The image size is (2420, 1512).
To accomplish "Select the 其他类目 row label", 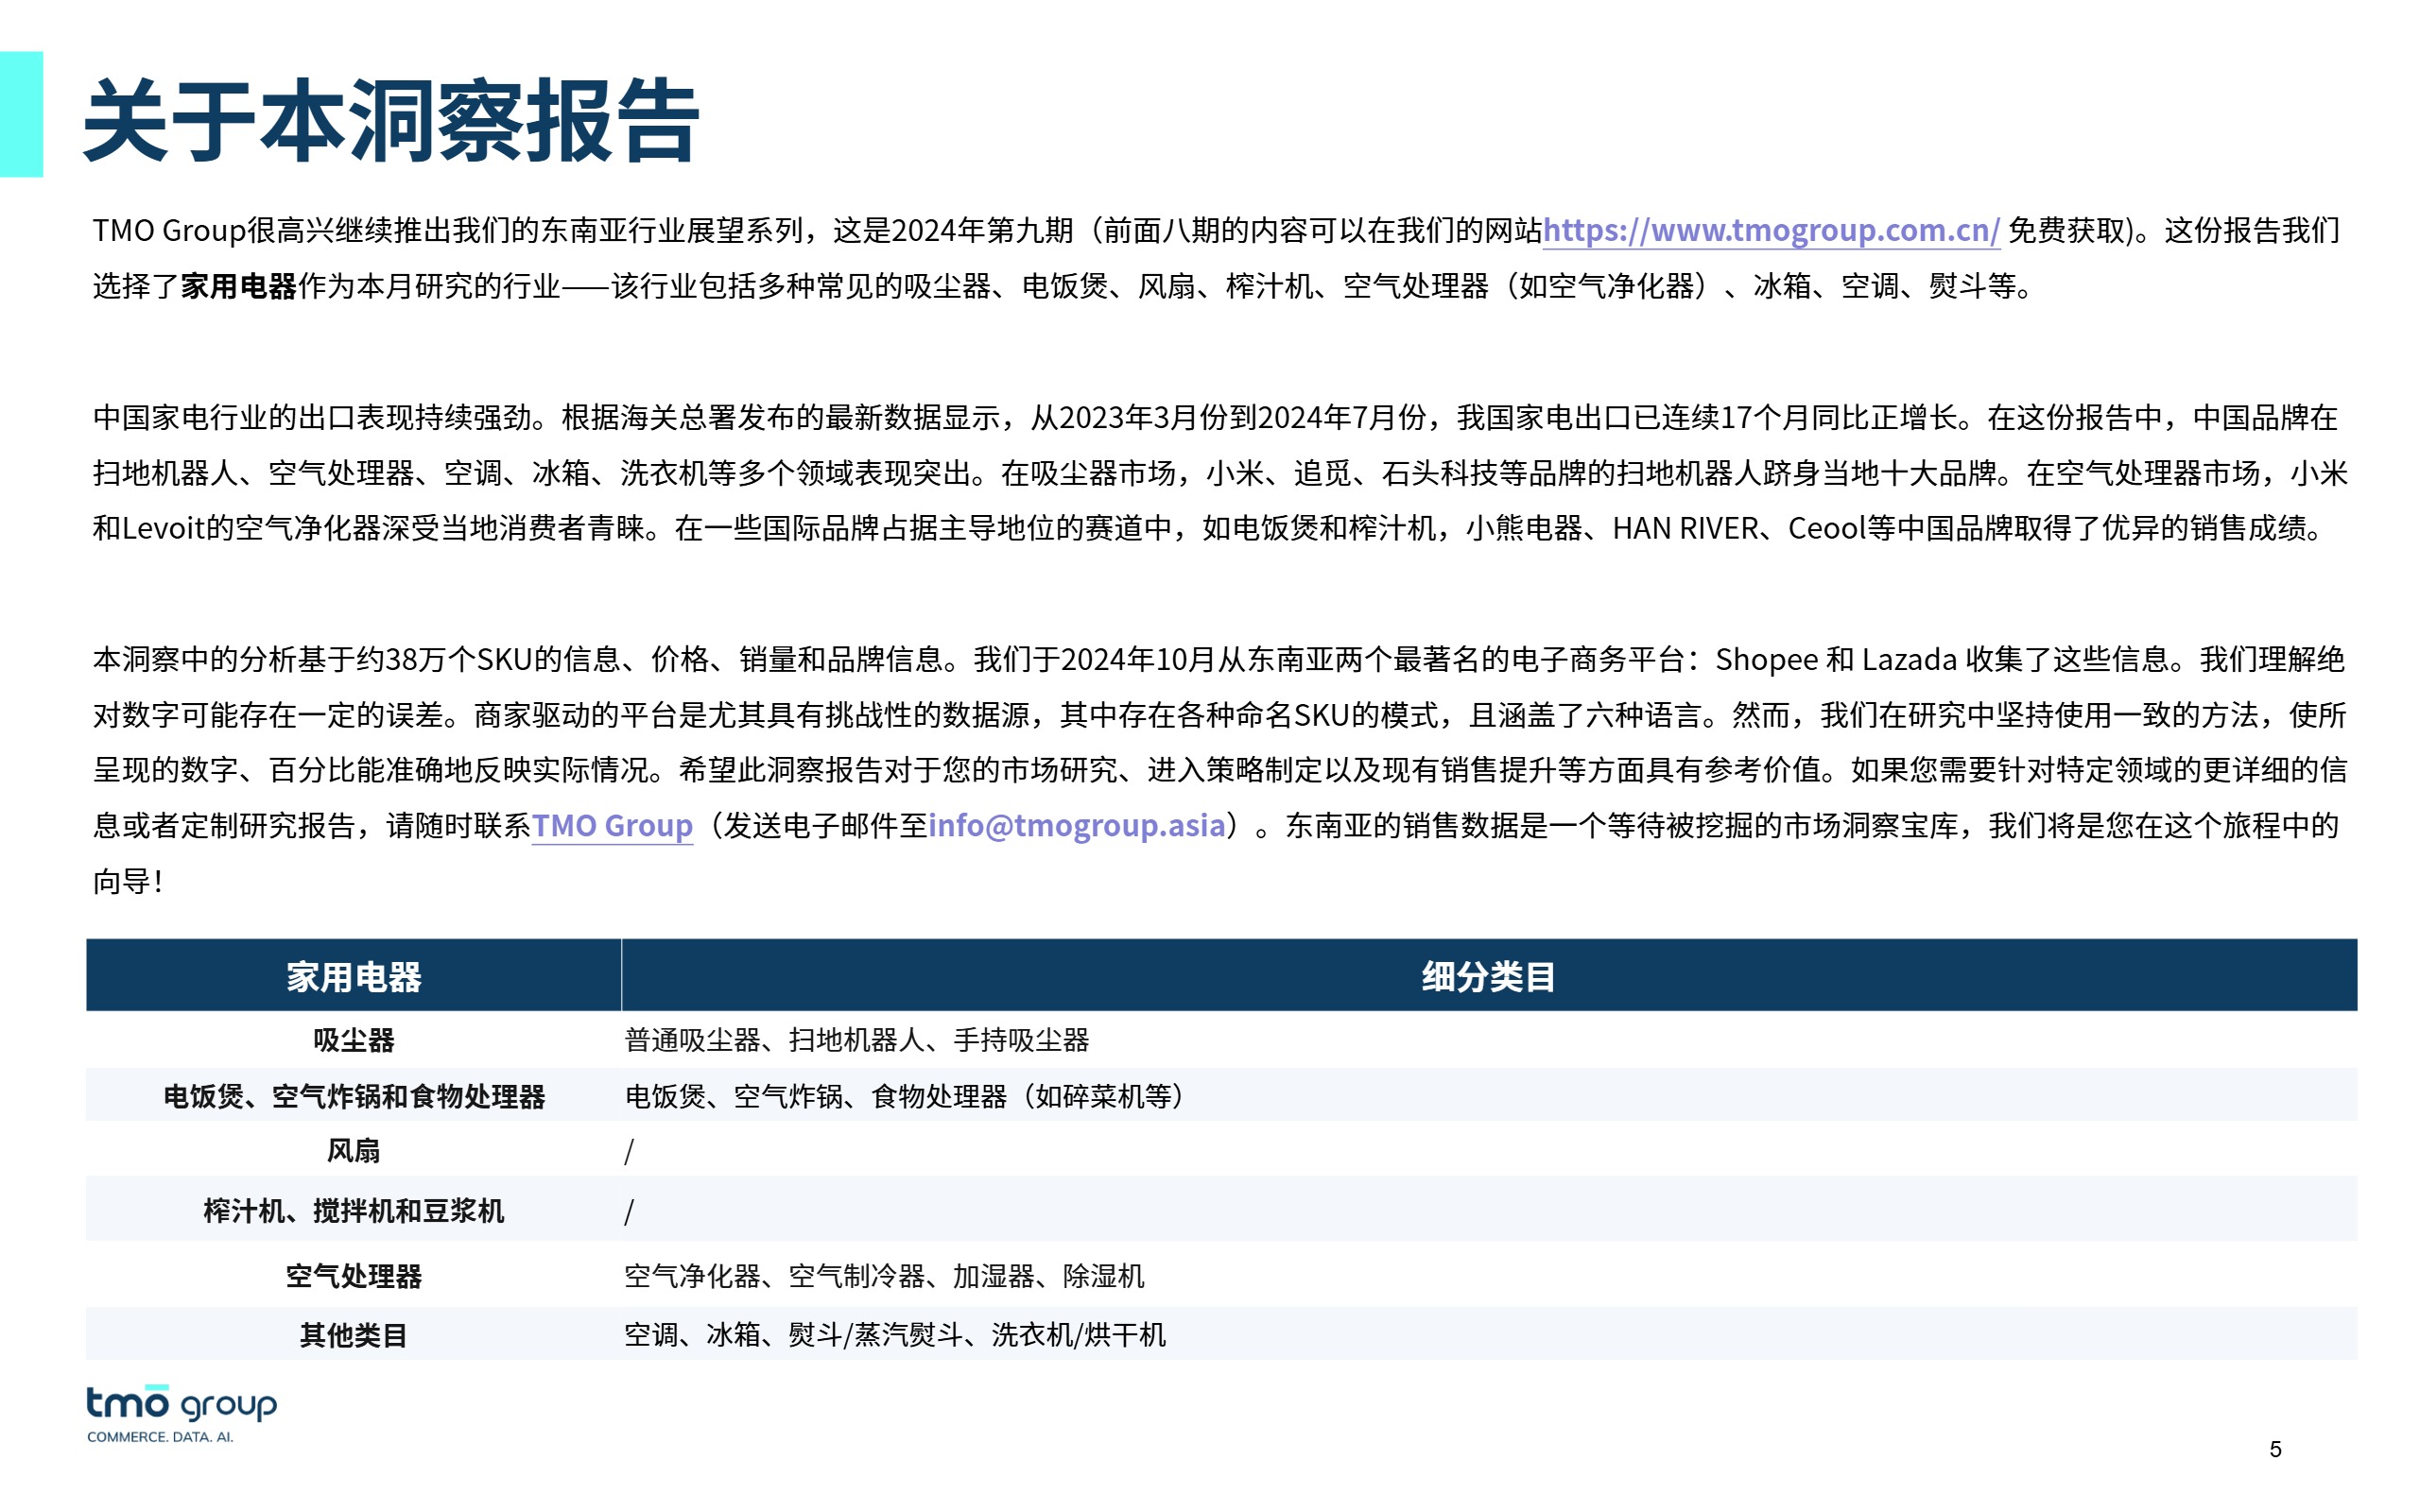I will [354, 1335].
